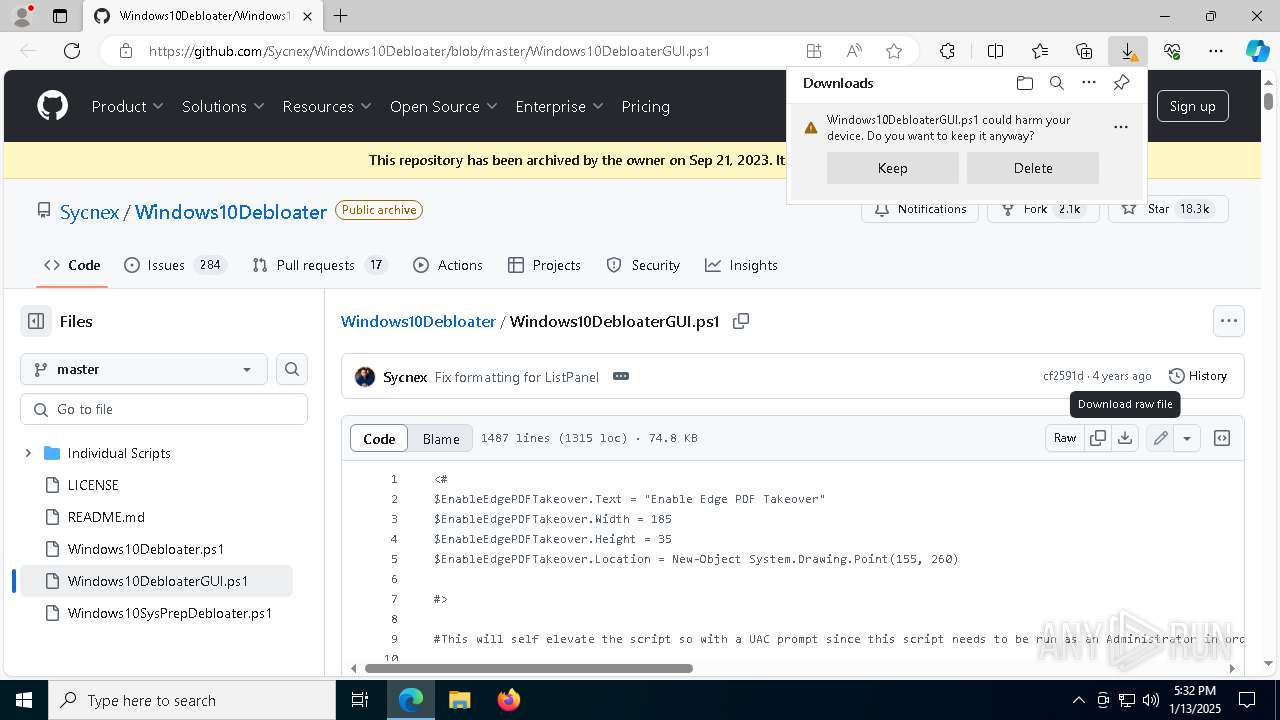Click the edit pencil icon

pos(1160,438)
